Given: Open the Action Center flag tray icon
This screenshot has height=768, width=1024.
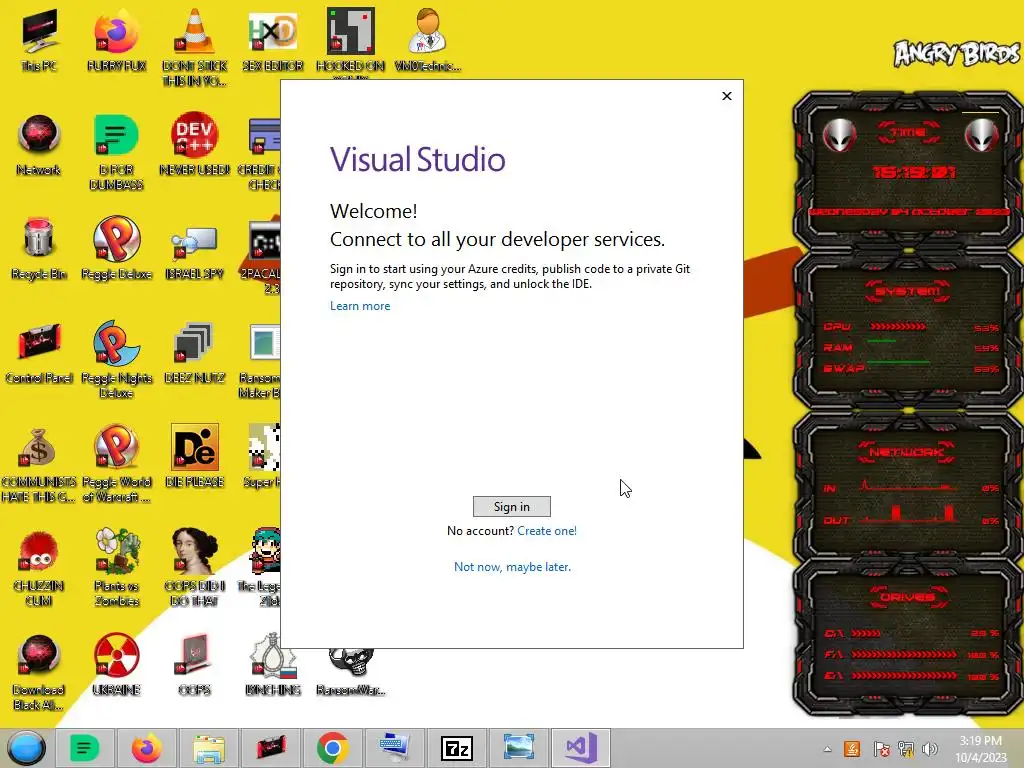Looking at the screenshot, I should 881,749.
